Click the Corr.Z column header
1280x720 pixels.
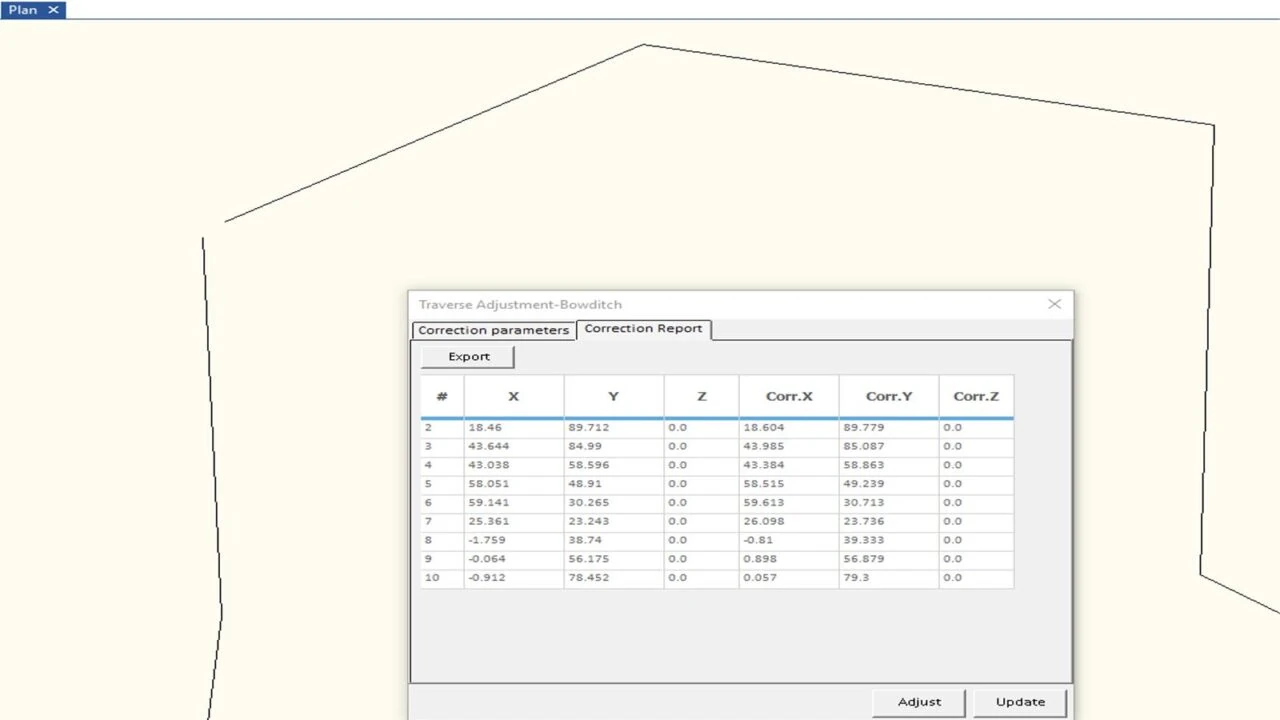(x=976, y=396)
